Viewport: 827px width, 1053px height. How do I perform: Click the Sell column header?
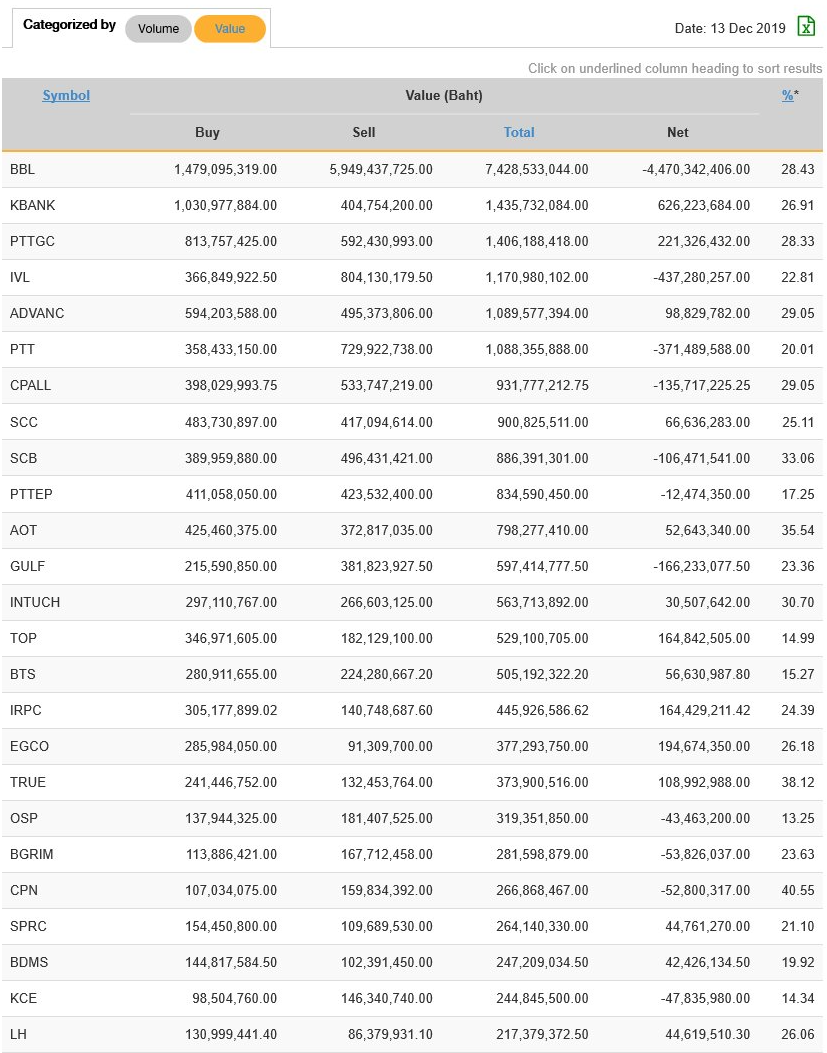tap(364, 132)
